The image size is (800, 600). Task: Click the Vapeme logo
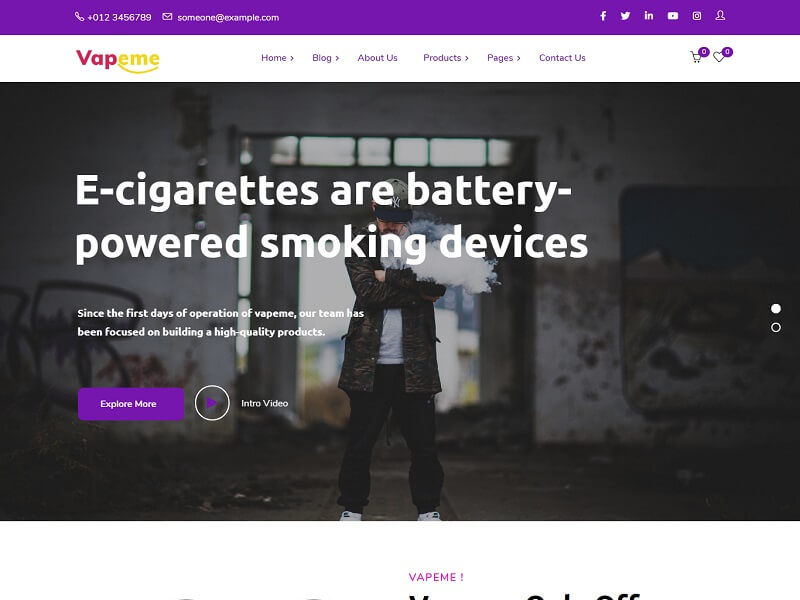(x=118, y=61)
